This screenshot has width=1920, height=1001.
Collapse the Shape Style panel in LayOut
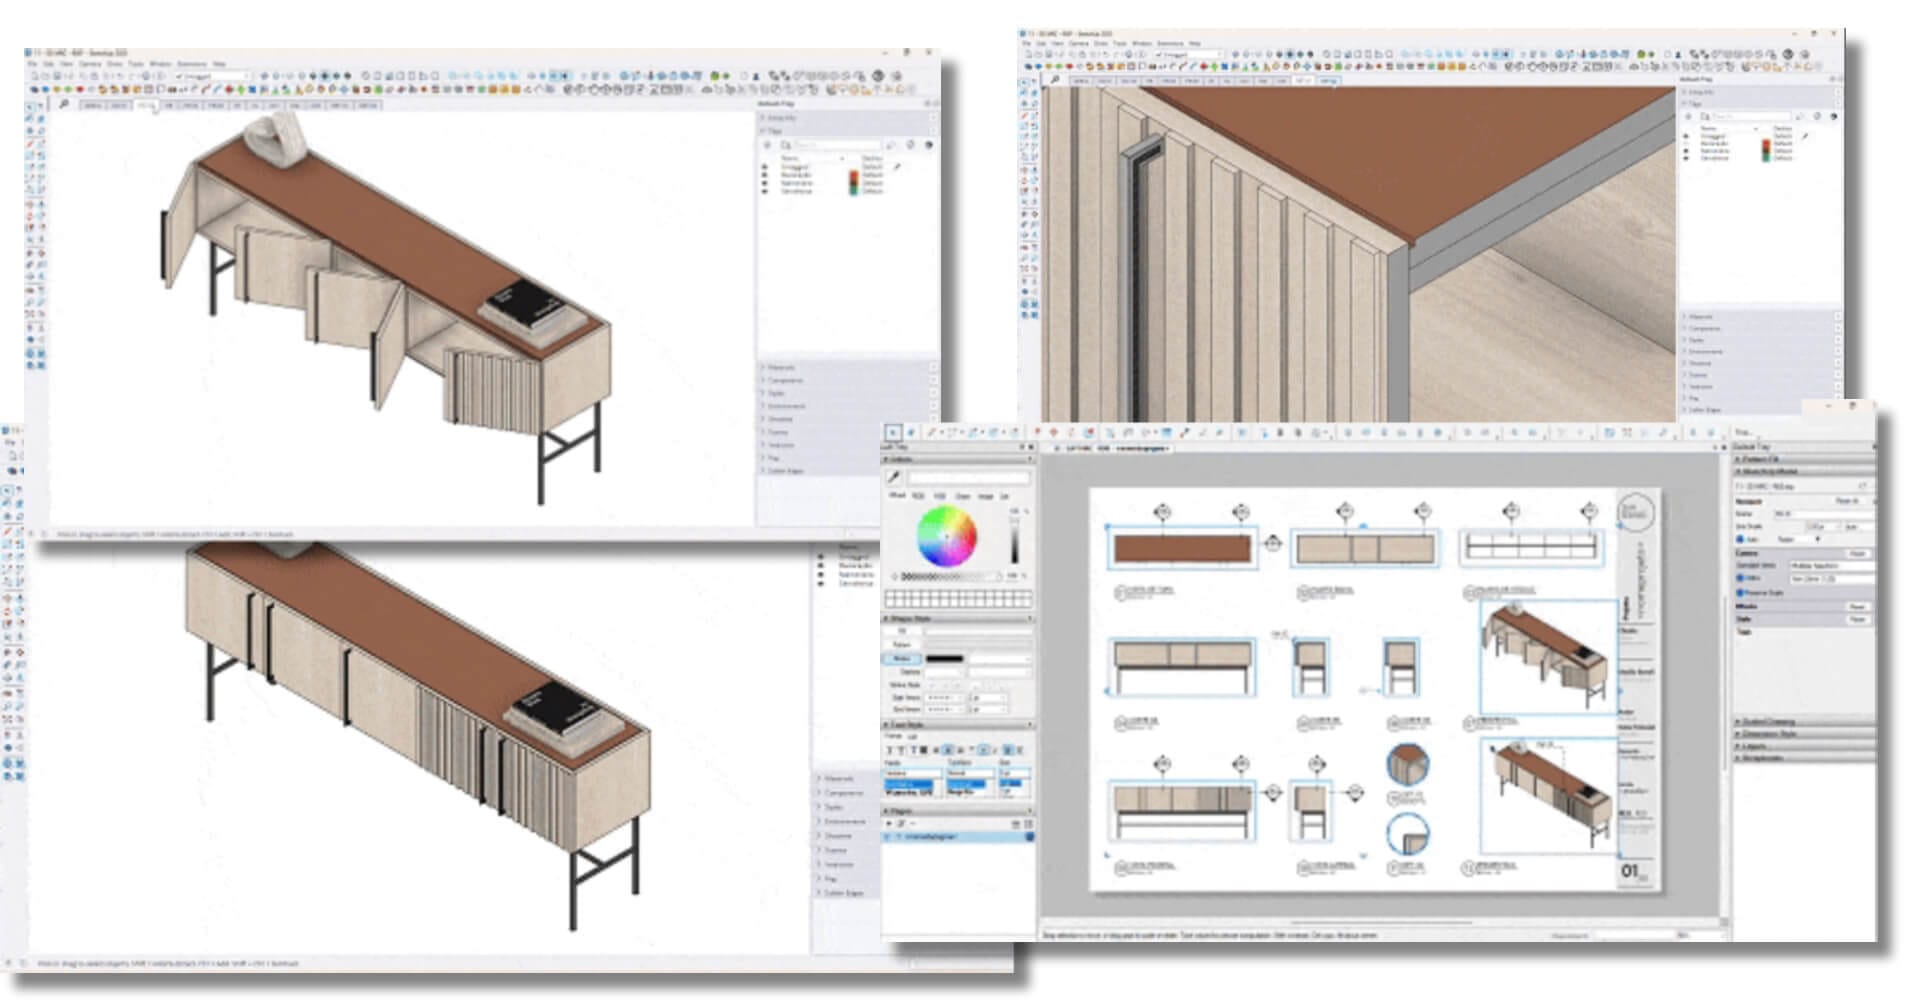coord(886,619)
